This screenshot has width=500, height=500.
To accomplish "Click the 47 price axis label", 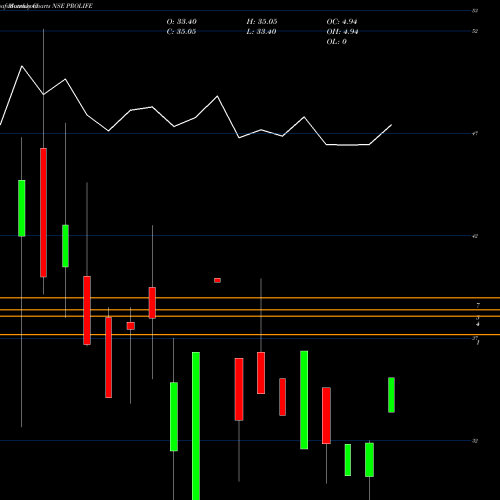I will coord(475,134).
